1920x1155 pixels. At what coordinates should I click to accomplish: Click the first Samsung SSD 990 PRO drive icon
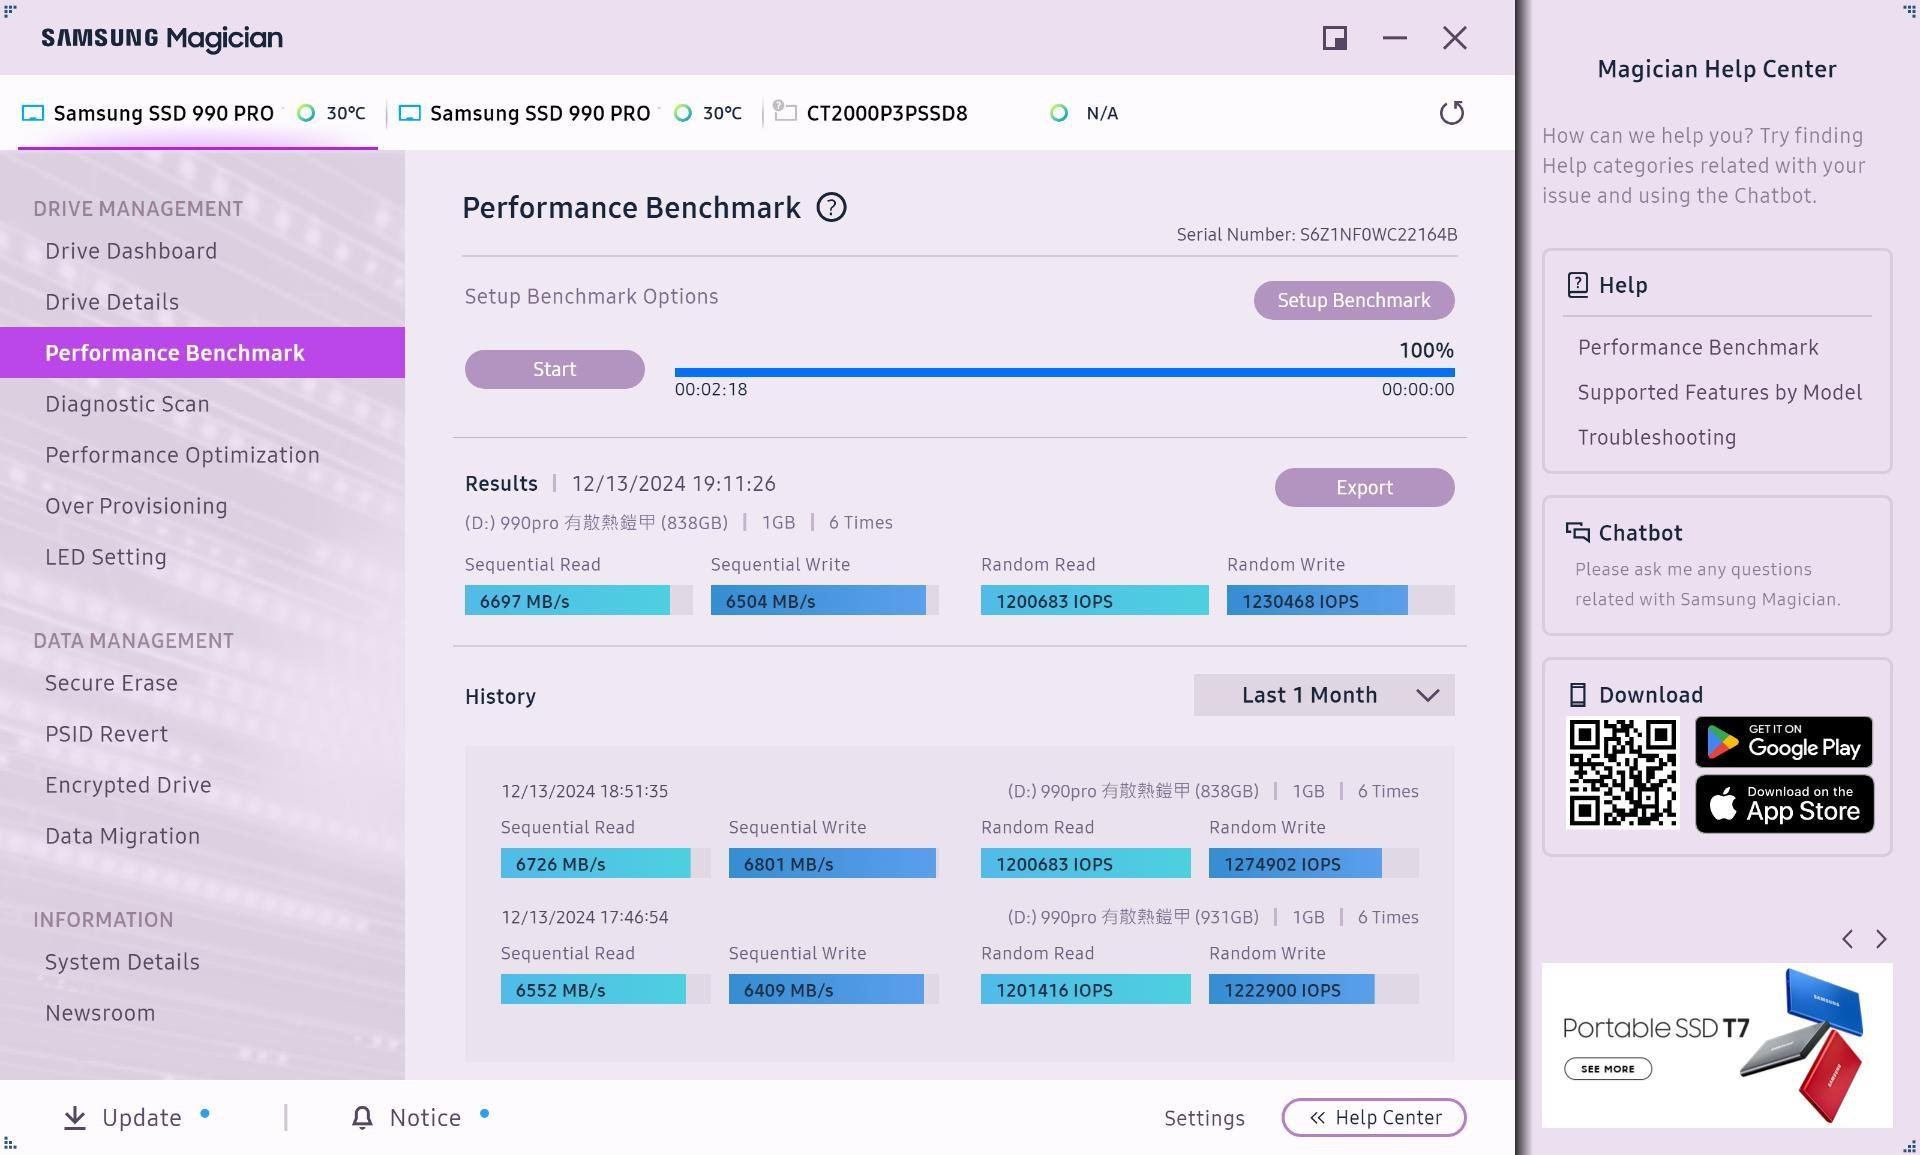coord(33,113)
